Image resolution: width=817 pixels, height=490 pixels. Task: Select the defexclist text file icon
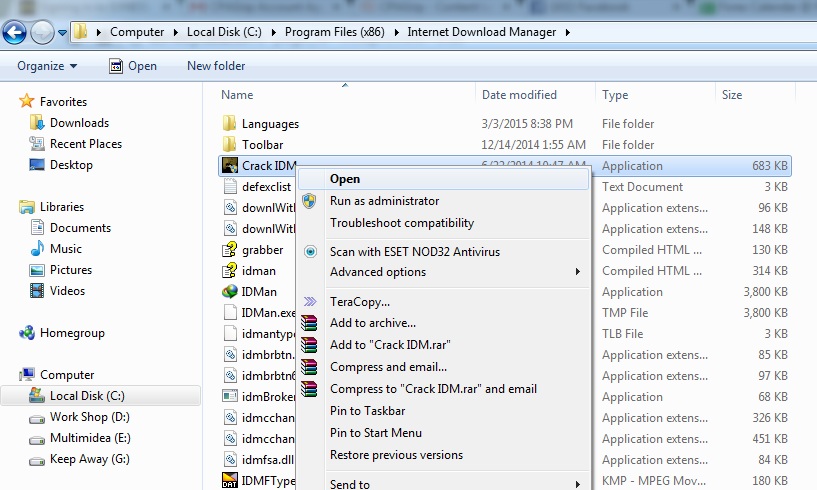pyautogui.click(x=230, y=186)
